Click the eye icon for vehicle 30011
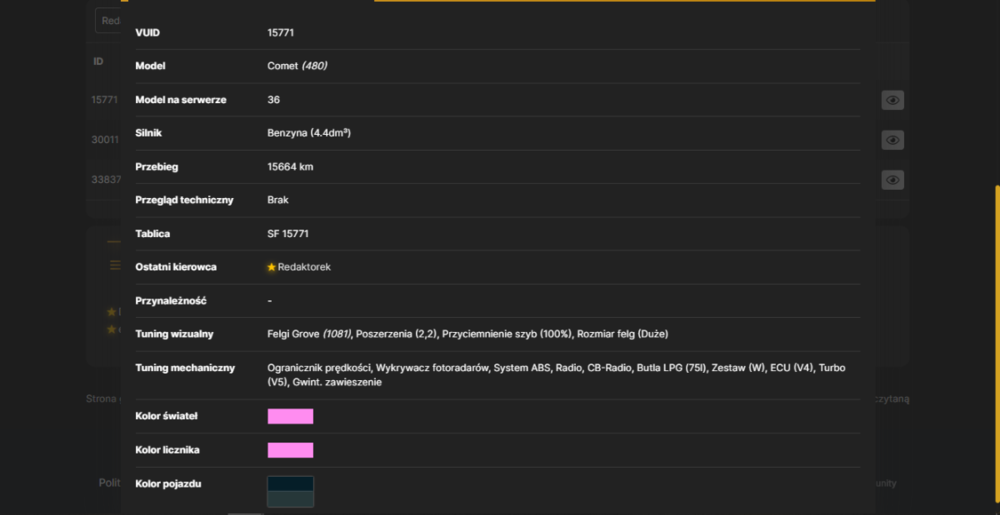The image size is (1000, 515). [x=892, y=140]
